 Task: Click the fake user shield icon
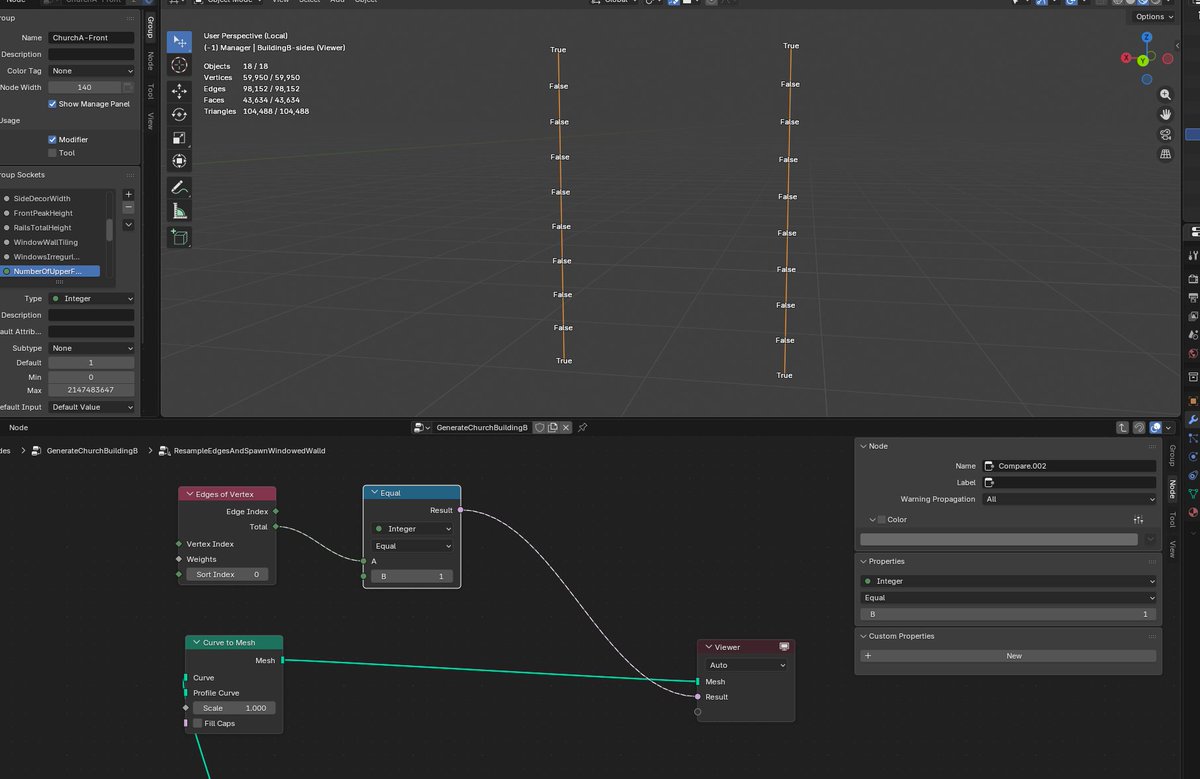click(x=539, y=427)
